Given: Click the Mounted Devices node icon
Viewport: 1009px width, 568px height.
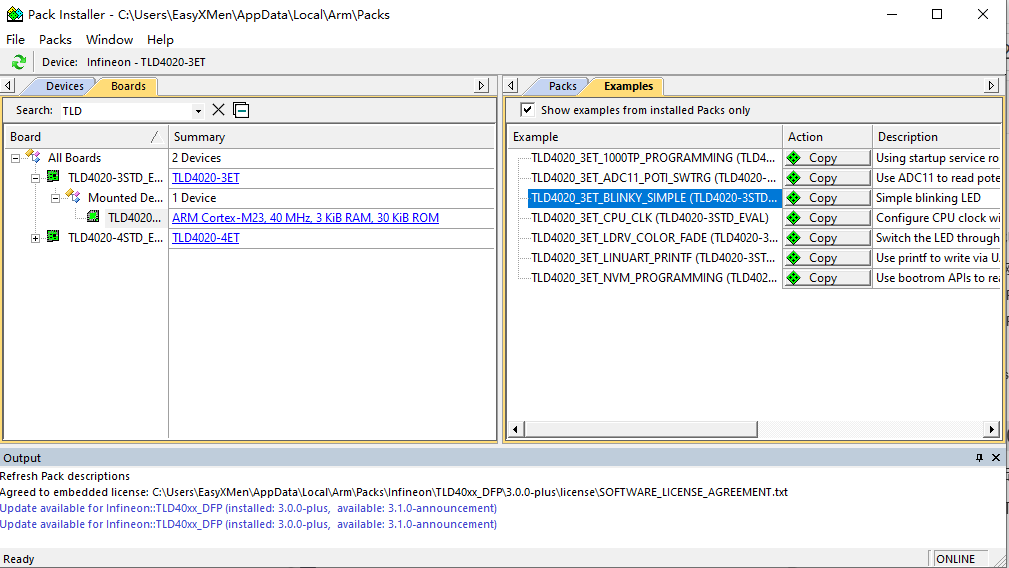Looking at the screenshot, I should click(73, 196).
